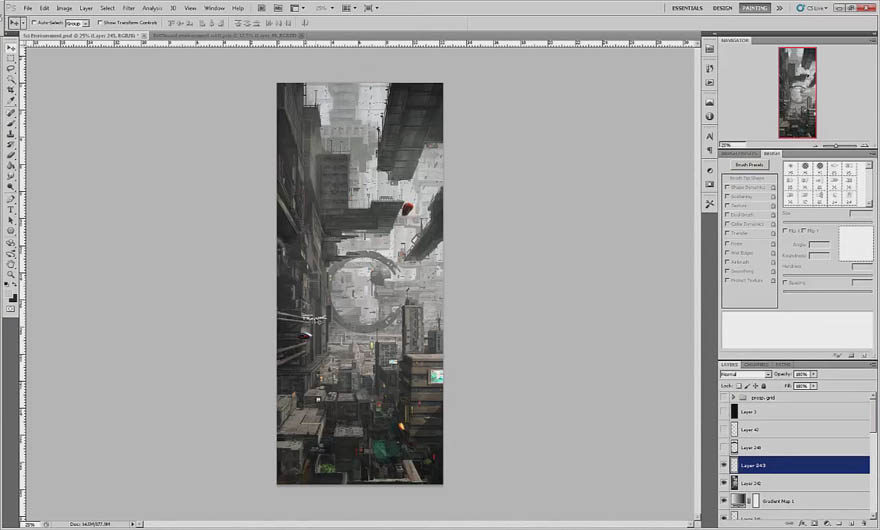Select the Path Selection arrow tool
Screen dimensions: 880x530
(x=11, y=220)
